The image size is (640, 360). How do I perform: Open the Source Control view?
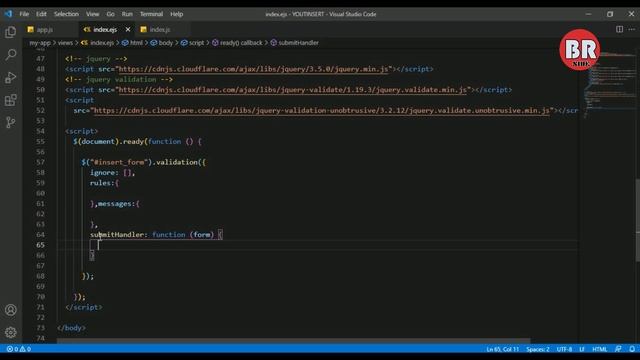[11, 122]
